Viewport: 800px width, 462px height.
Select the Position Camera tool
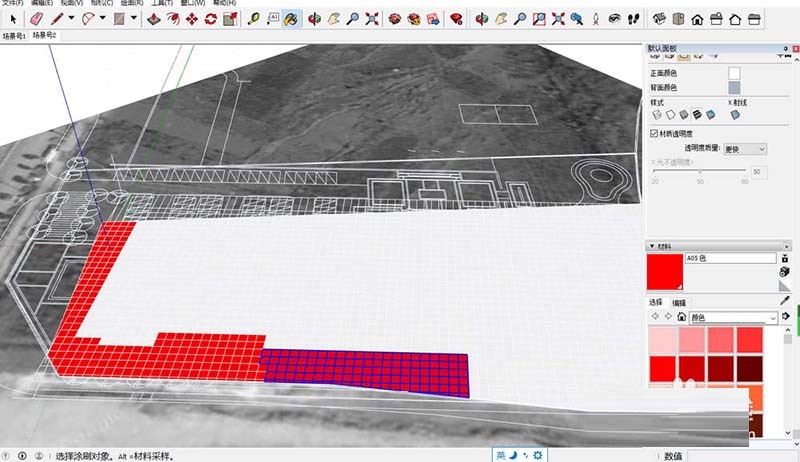pos(595,19)
